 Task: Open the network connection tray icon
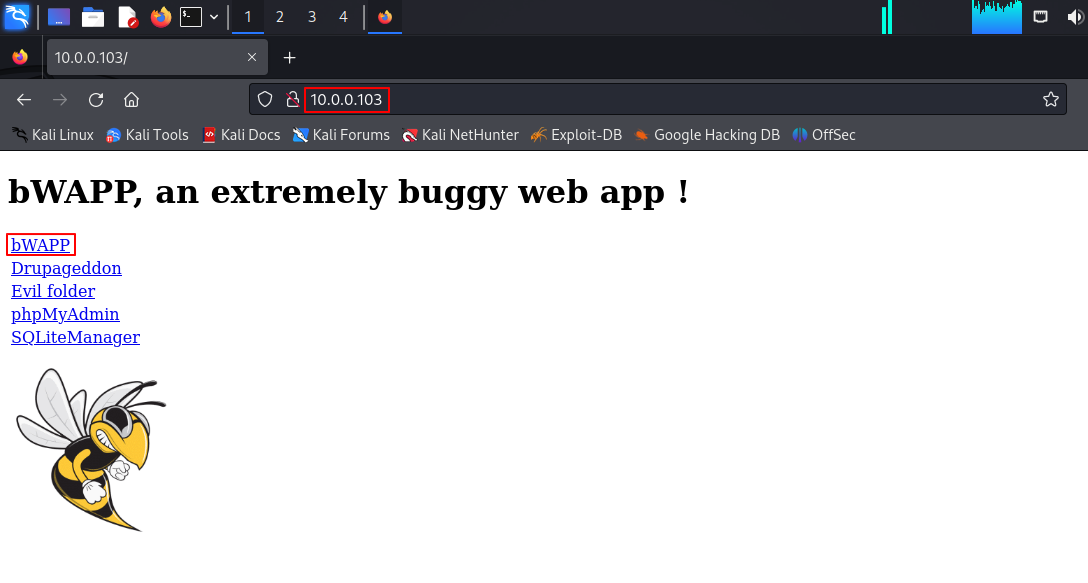pos(1040,17)
